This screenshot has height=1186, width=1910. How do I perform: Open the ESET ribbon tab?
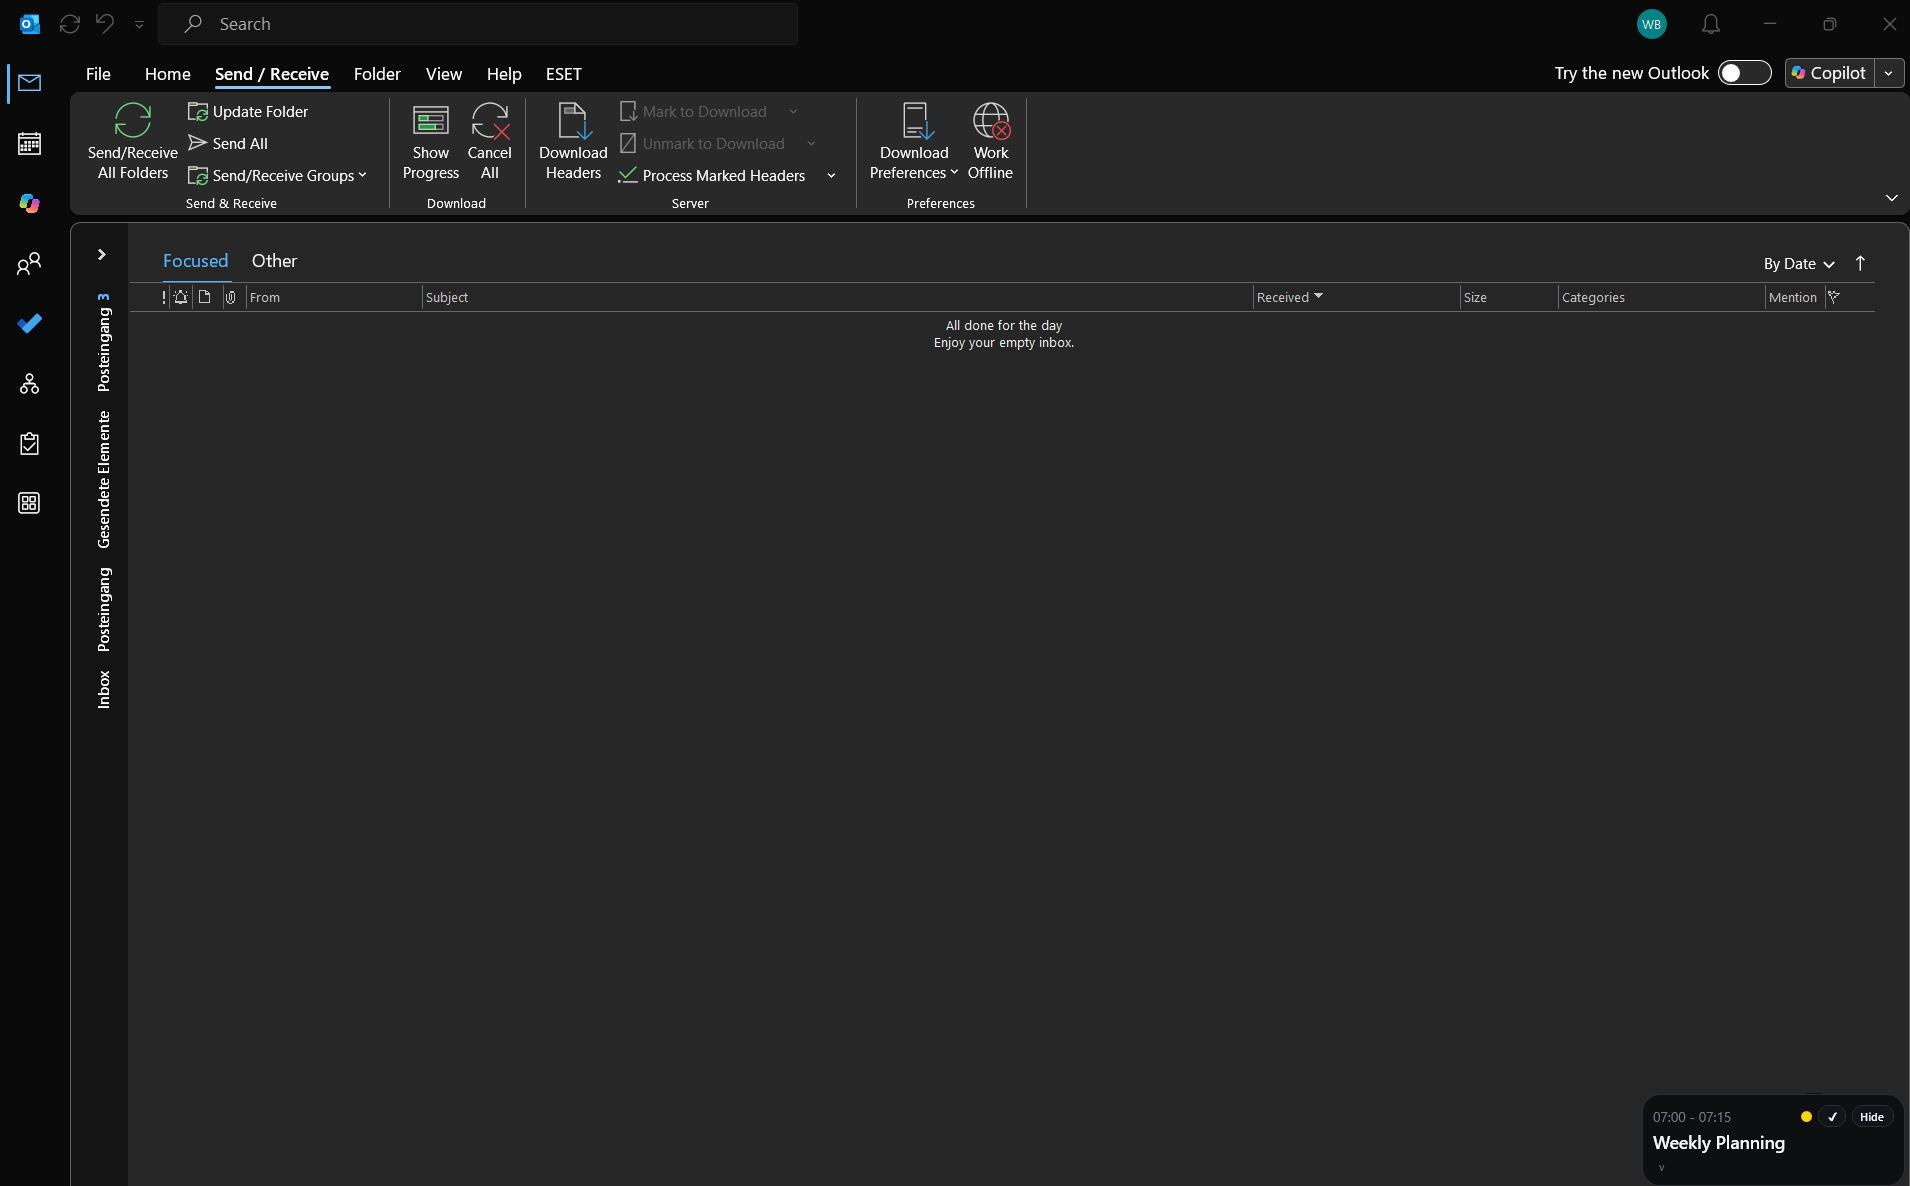pos(564,74)
